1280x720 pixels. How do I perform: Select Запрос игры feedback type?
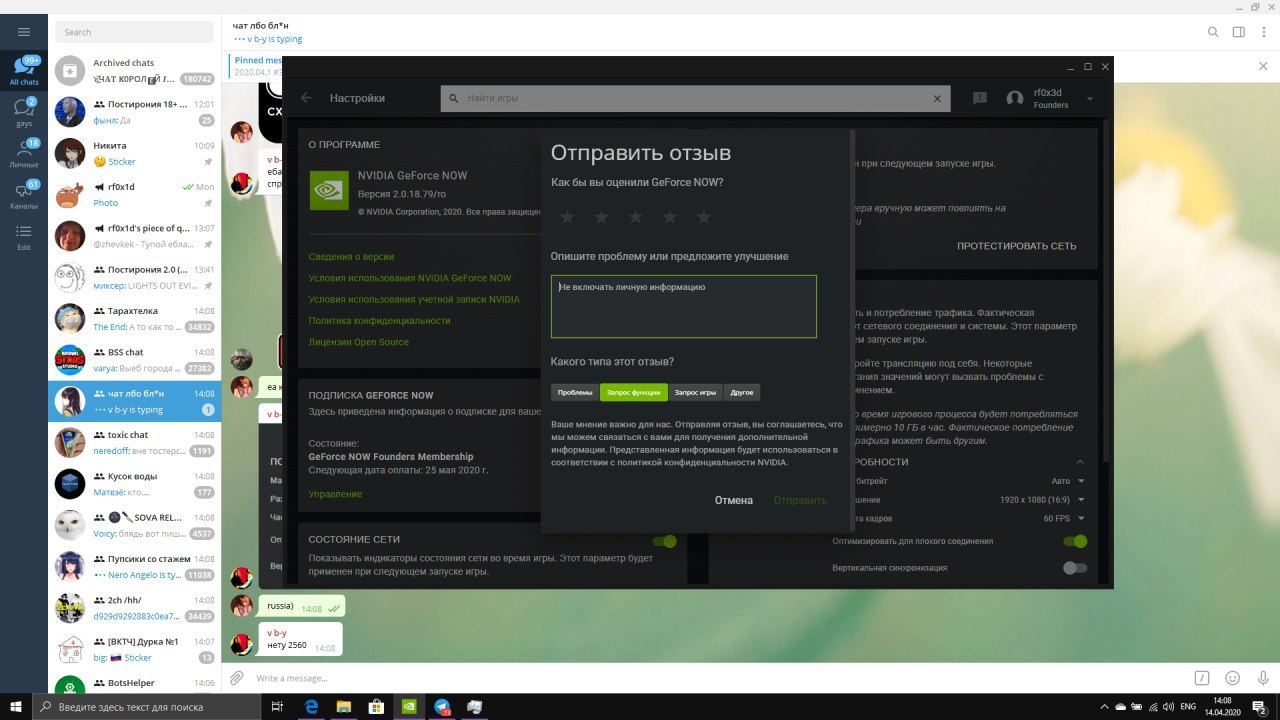tap(695, 392)
